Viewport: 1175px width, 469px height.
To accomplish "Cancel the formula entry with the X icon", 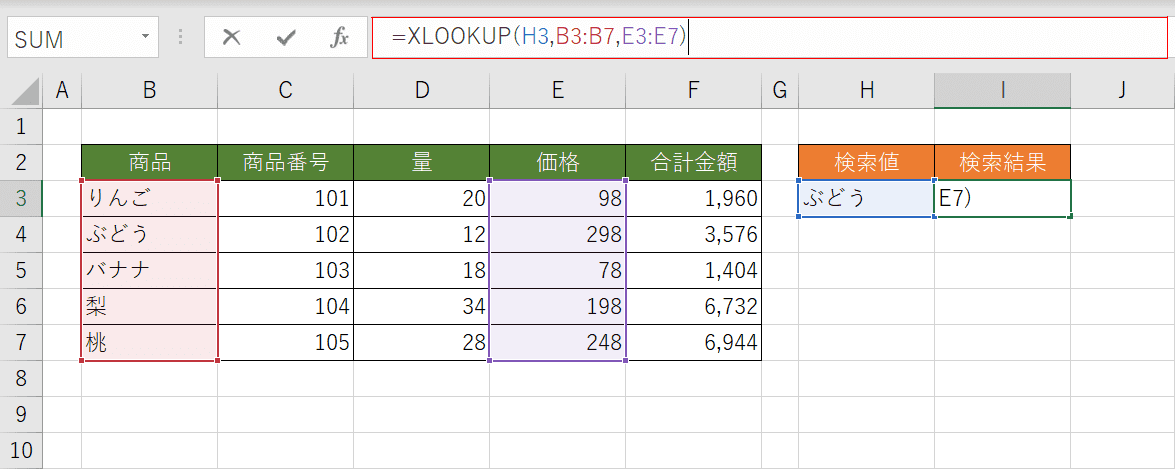I will (232, 38).
